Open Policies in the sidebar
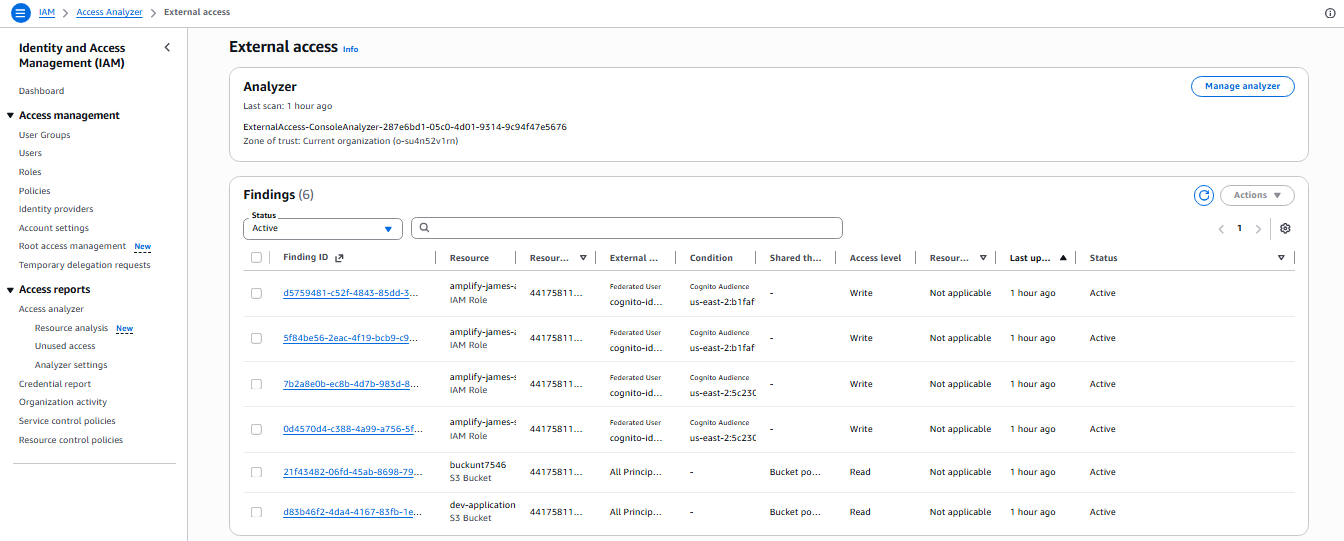 34,191
